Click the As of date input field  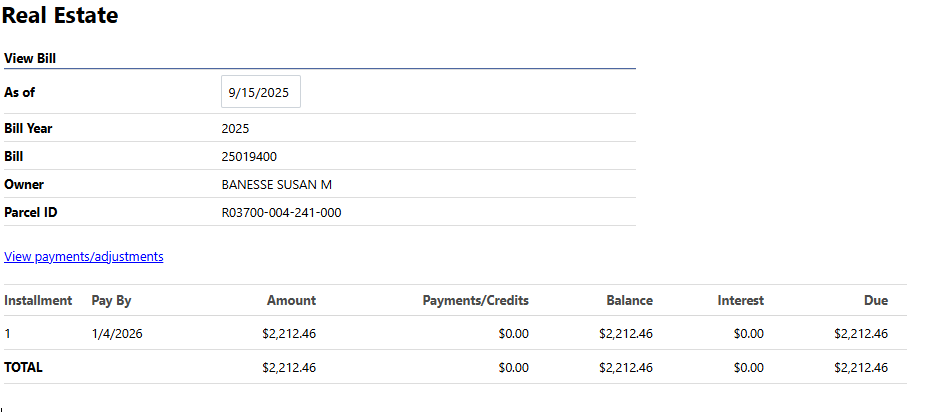coord(260,92)
